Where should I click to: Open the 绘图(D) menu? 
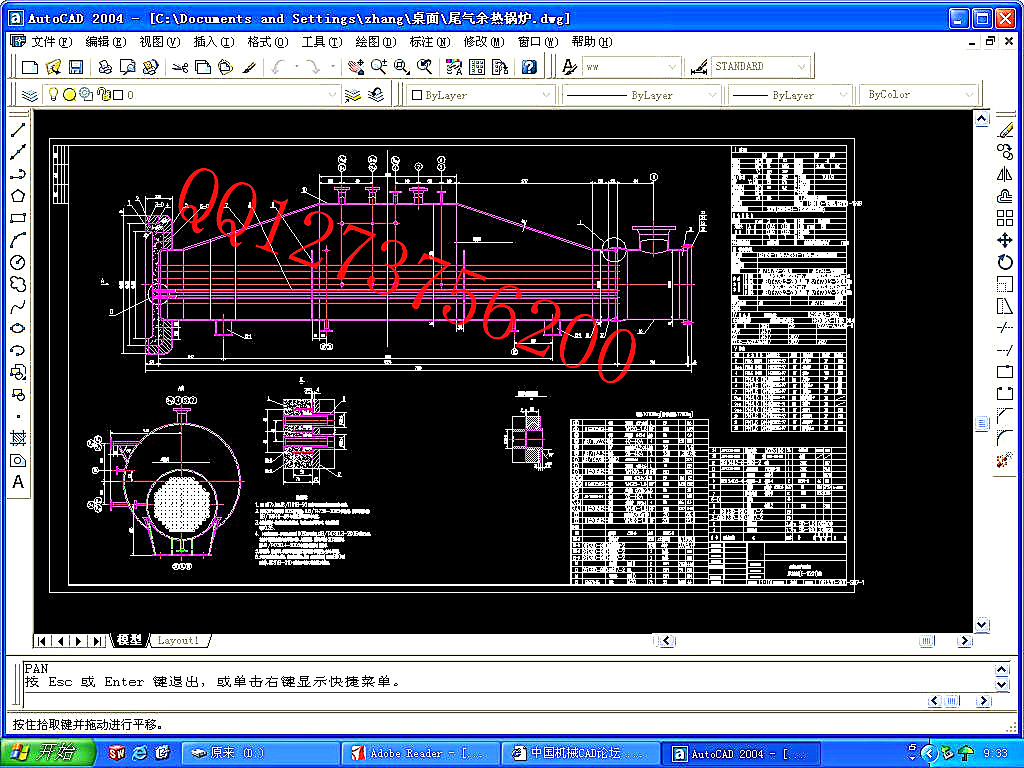pyautogui.click(x=376, y=42)
